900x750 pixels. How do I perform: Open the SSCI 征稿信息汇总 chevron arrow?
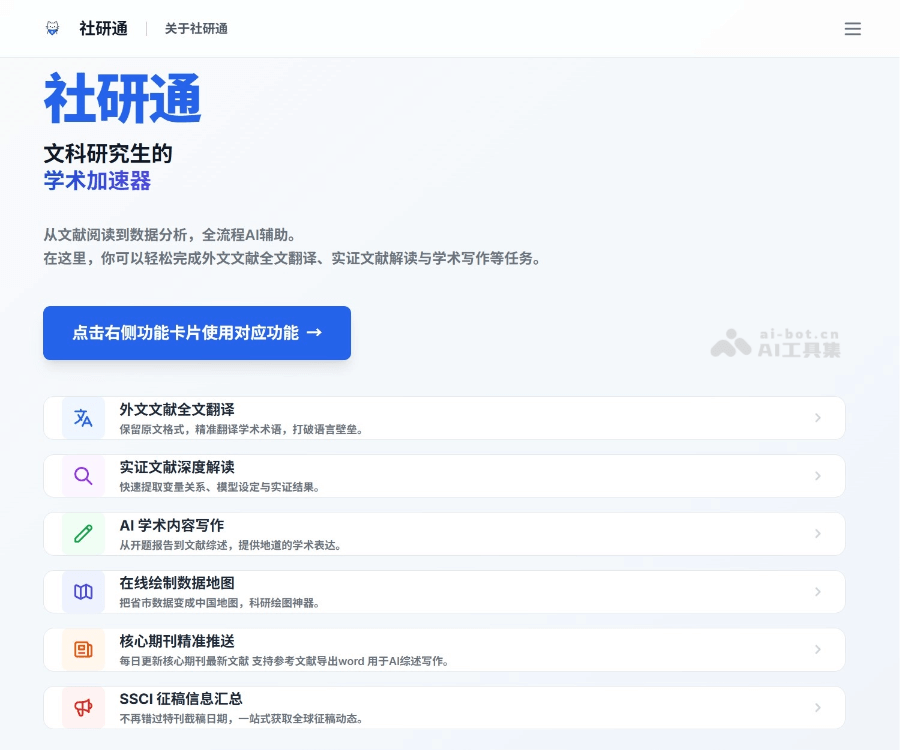pos(818,707)
